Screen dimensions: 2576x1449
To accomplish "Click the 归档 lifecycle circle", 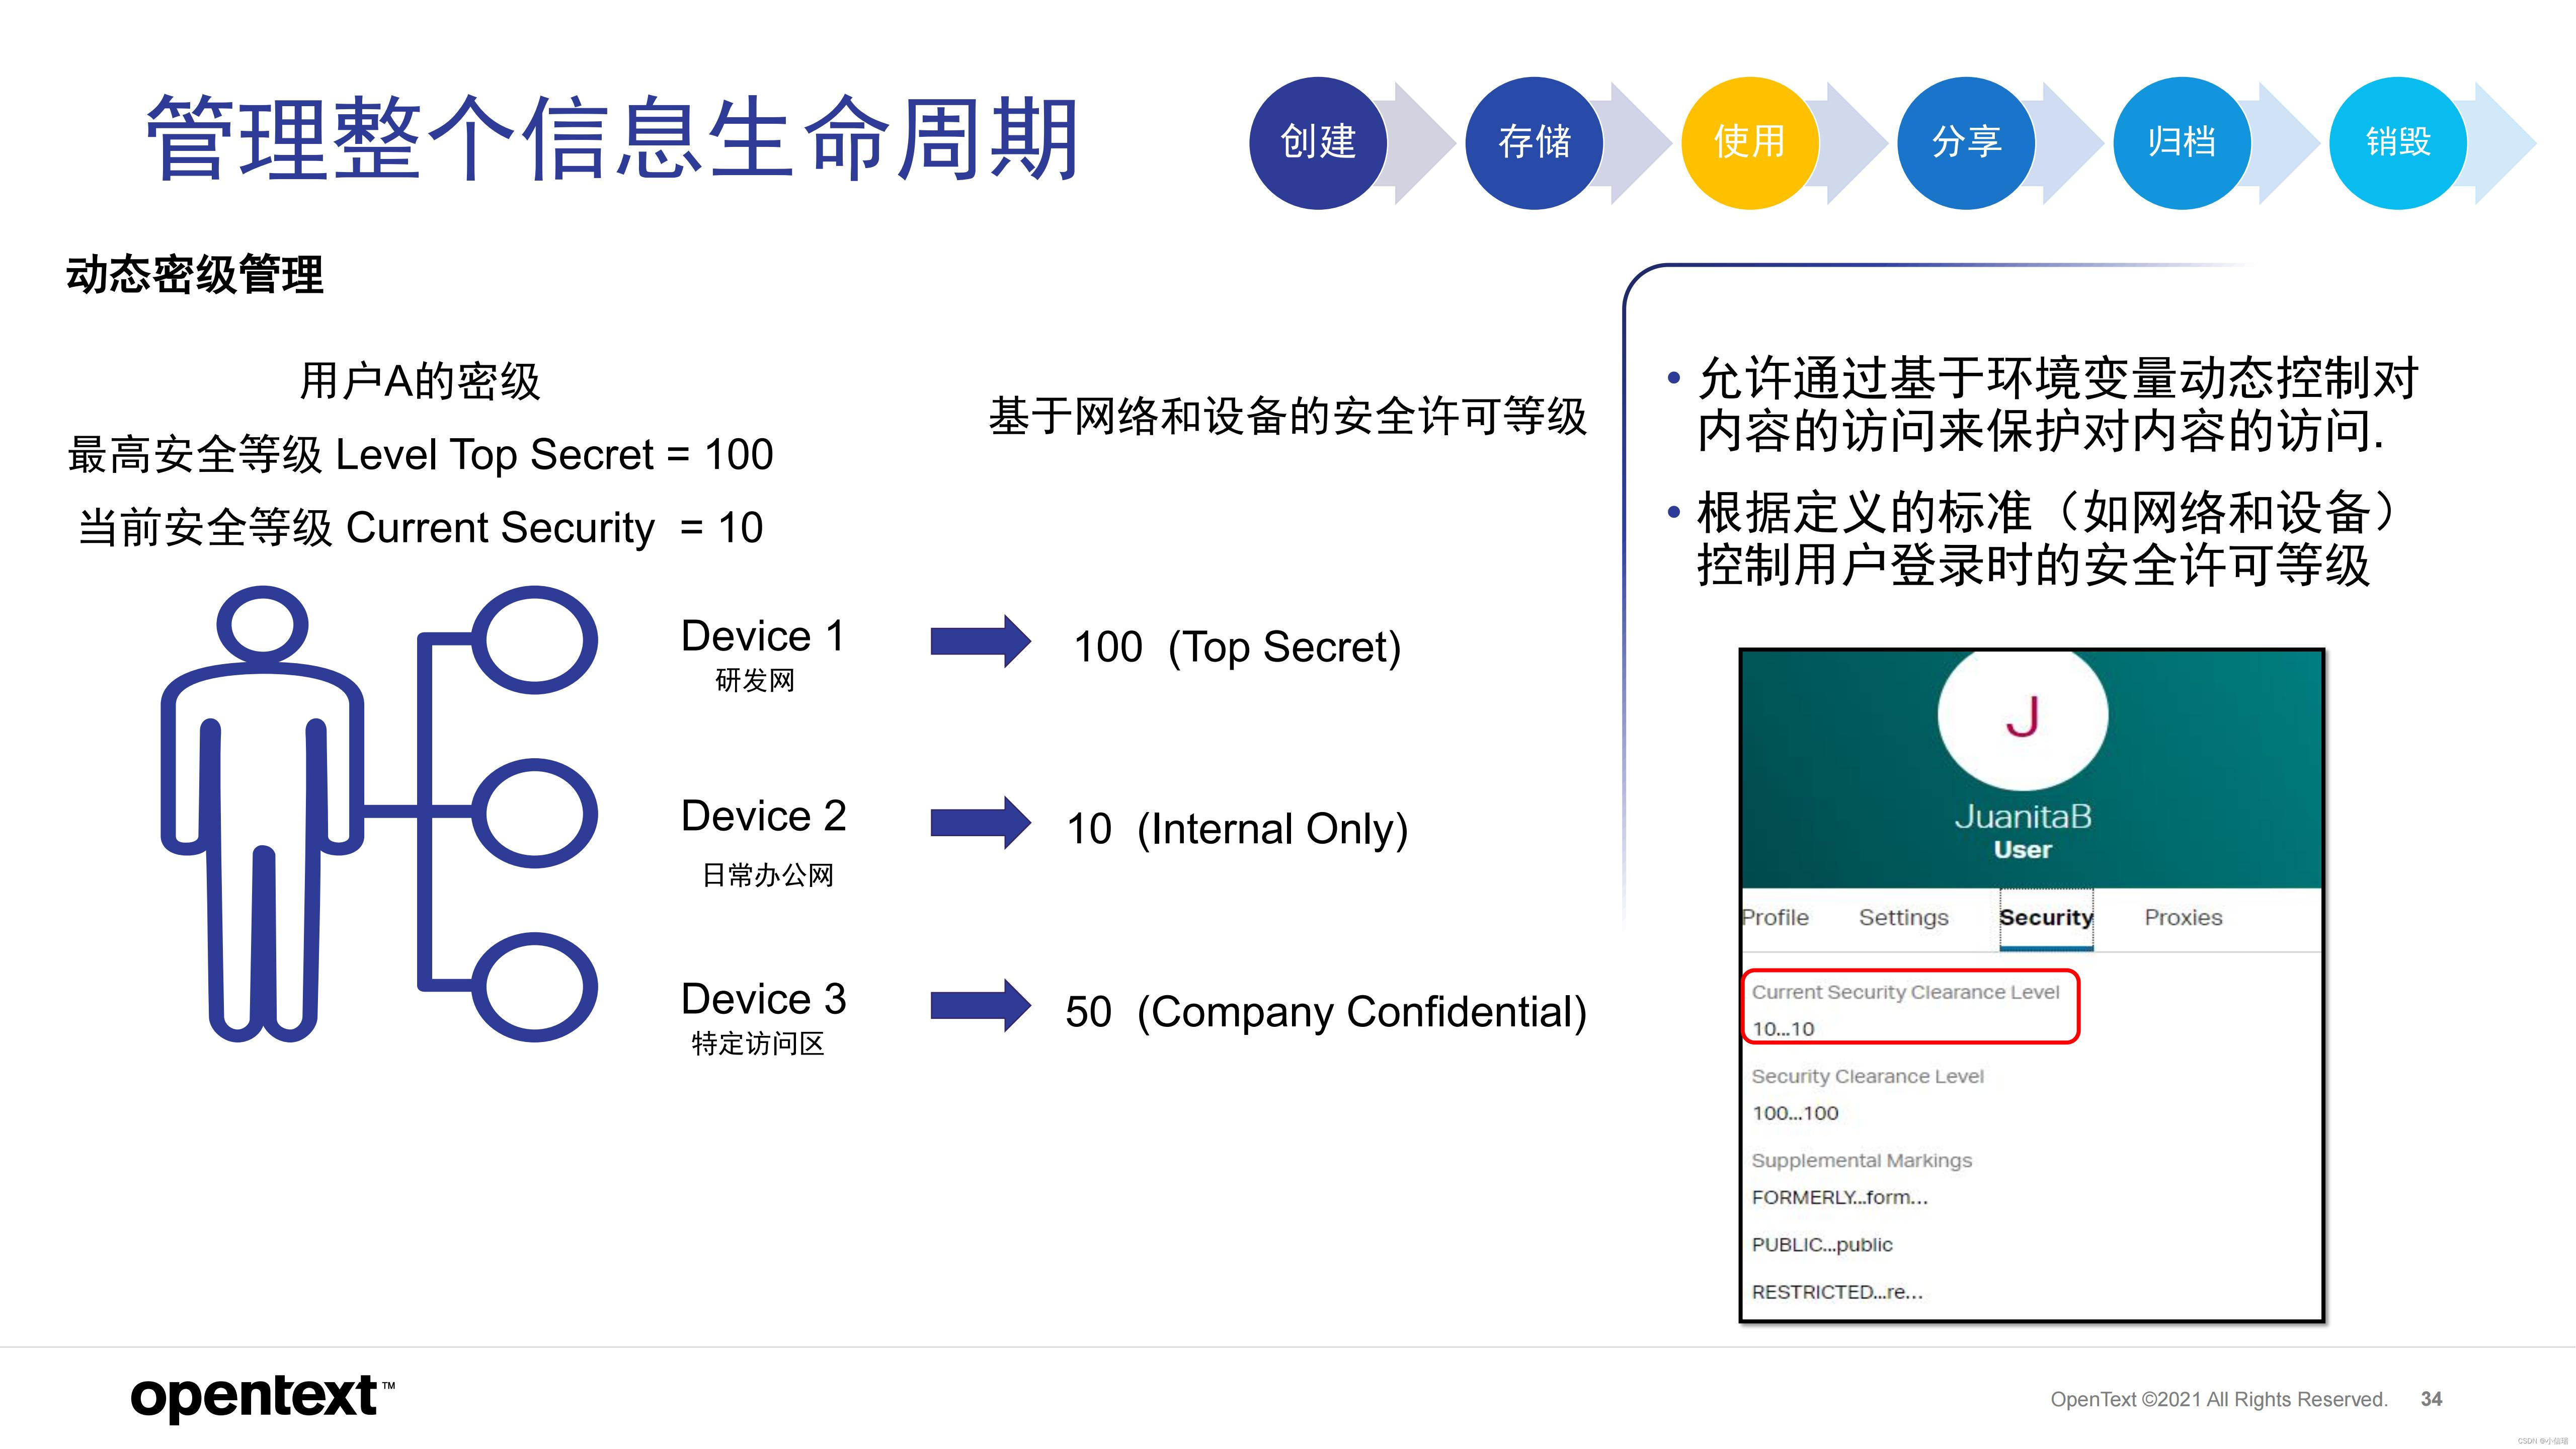I will point(2181,142).
